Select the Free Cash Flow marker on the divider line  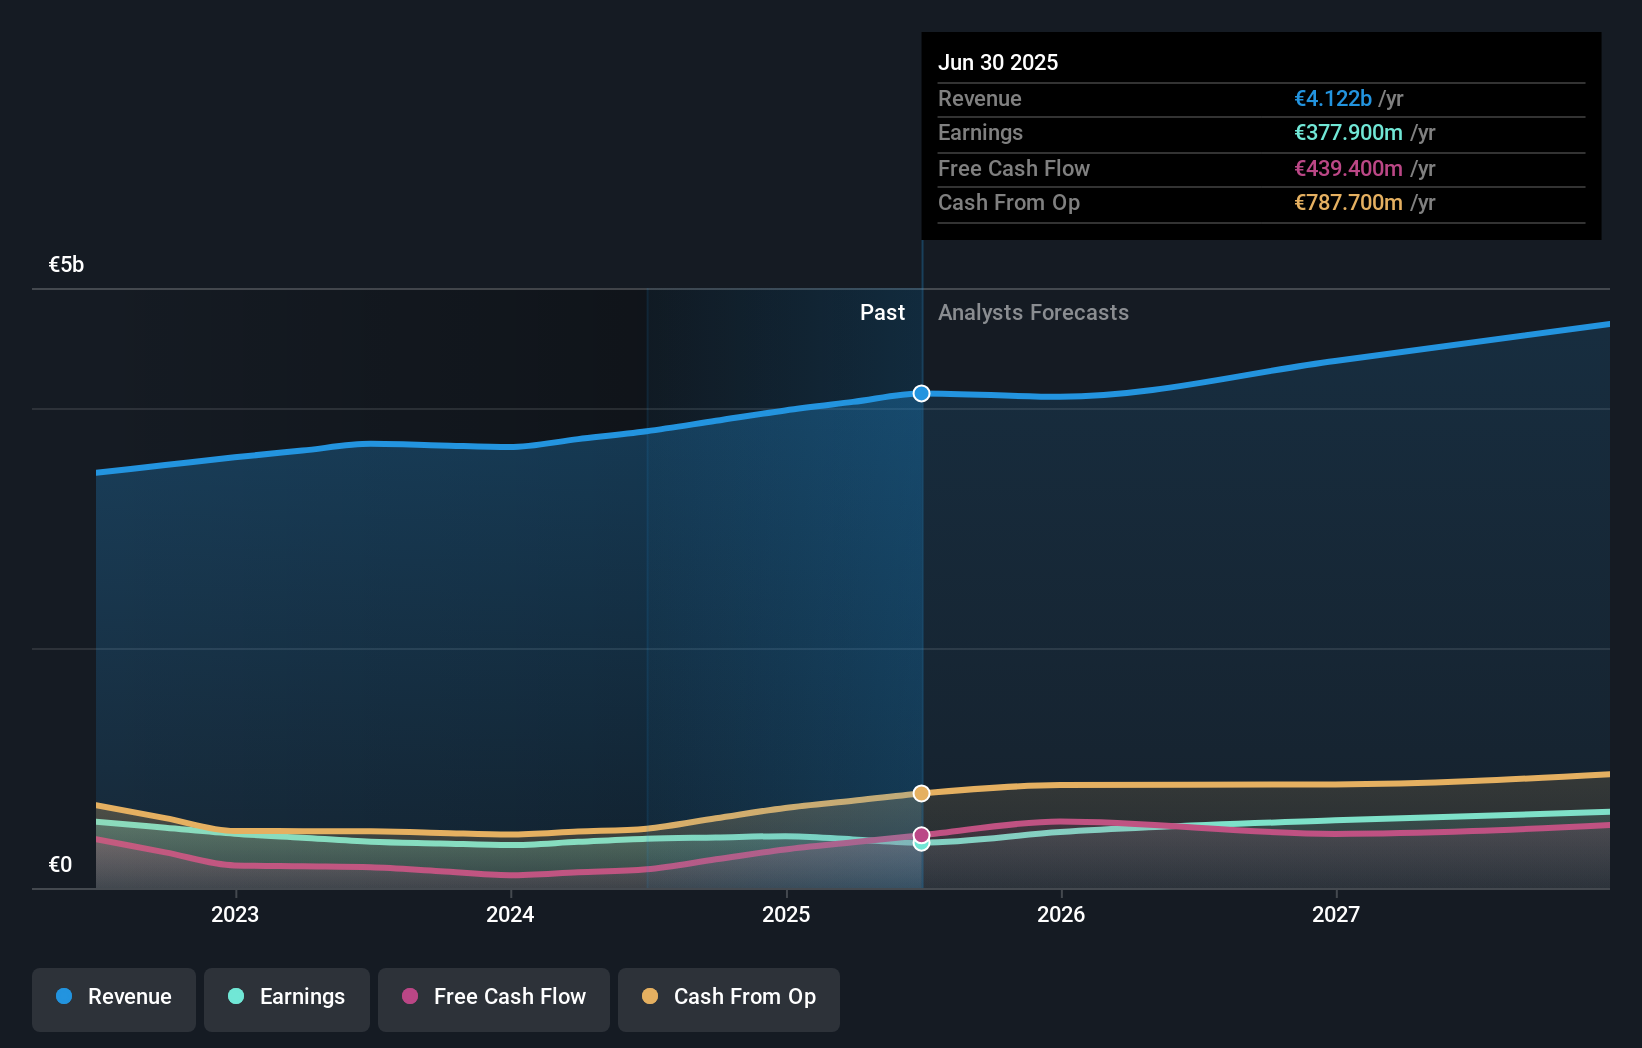point(920,835)
